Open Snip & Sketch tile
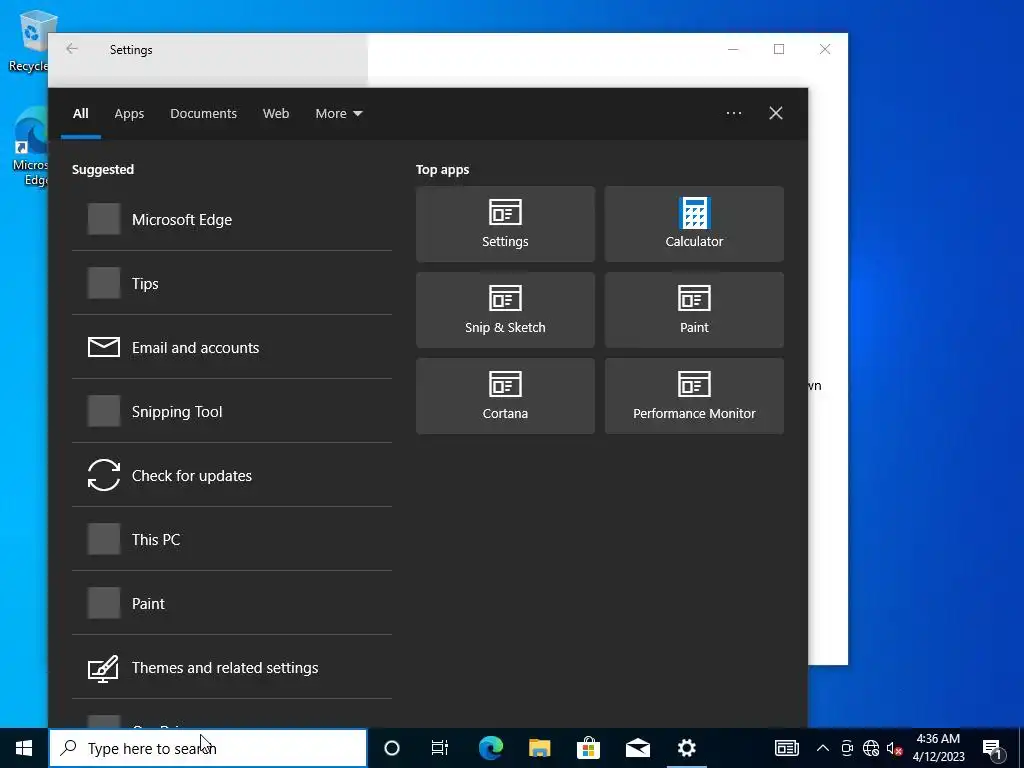This screenshot has height=768, width=1024. point(505,310)
